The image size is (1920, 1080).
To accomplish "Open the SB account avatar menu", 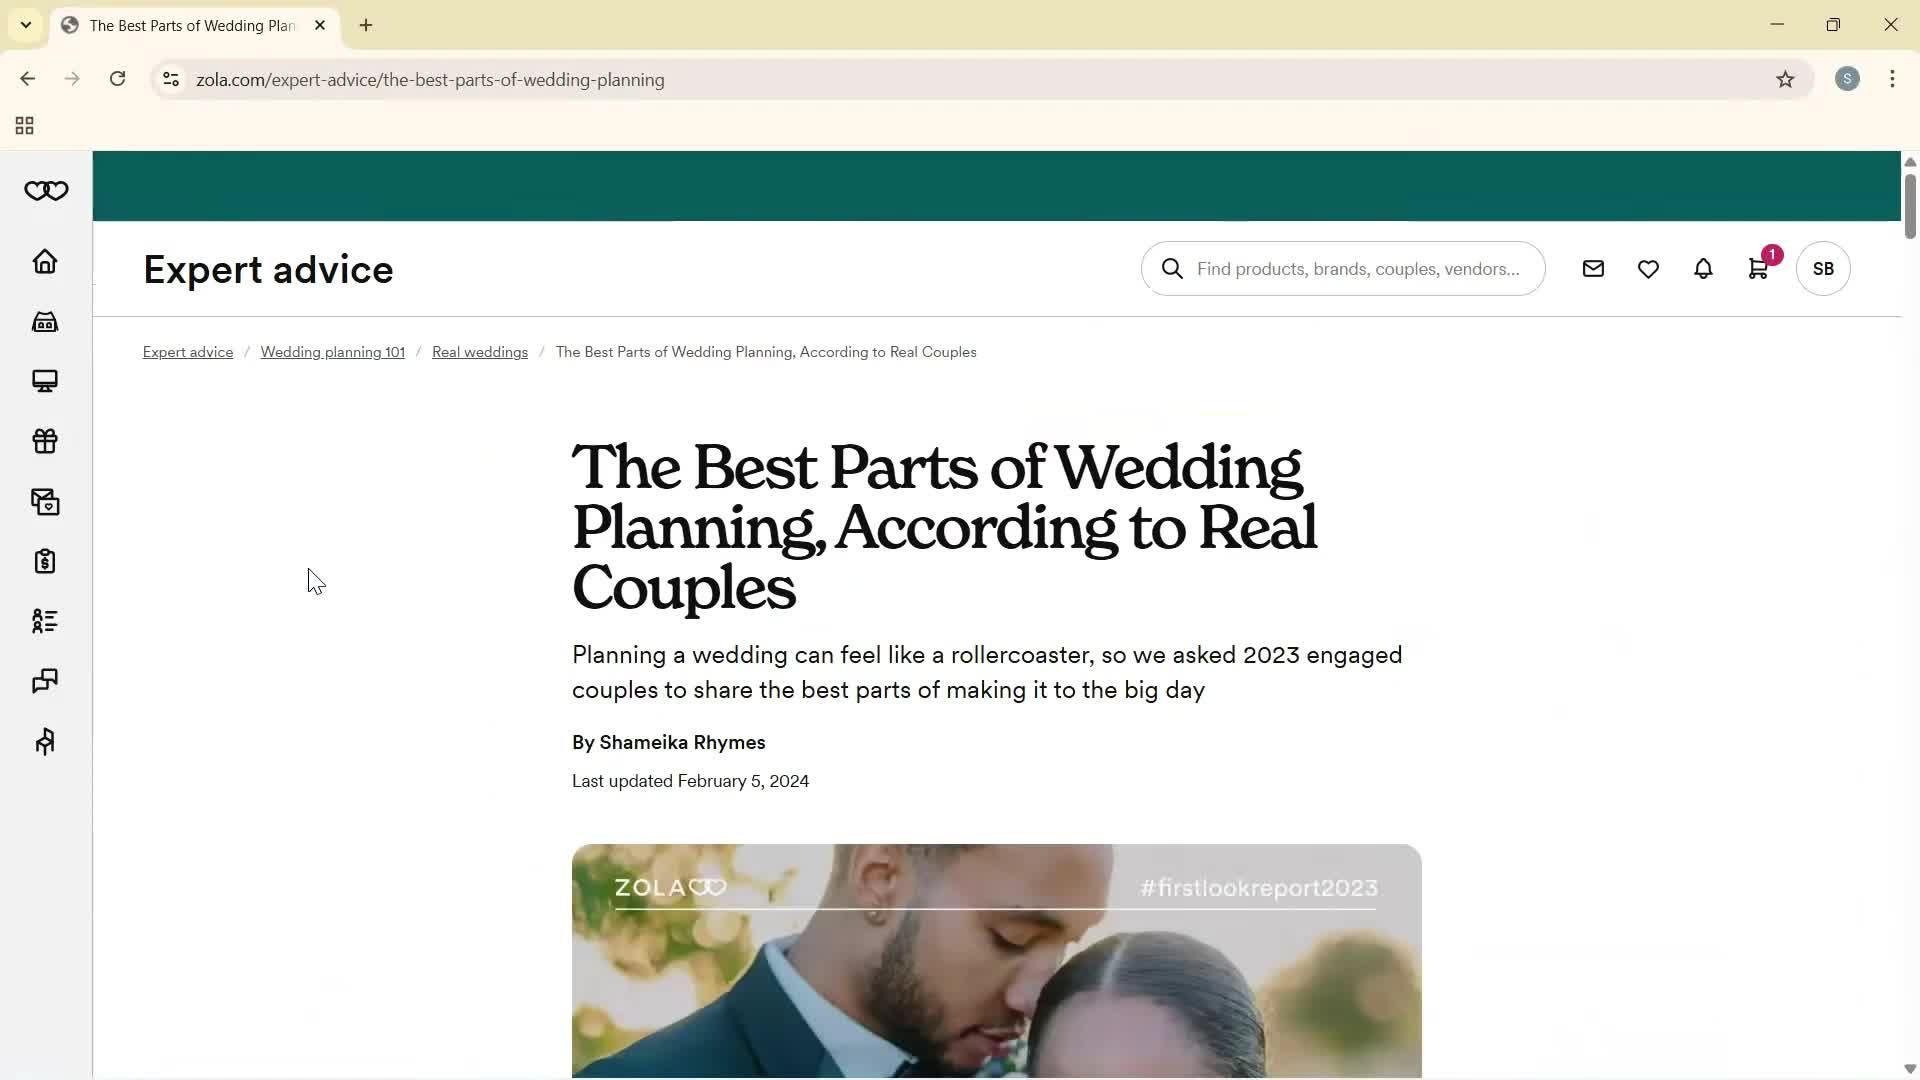I will (1822, 268).
